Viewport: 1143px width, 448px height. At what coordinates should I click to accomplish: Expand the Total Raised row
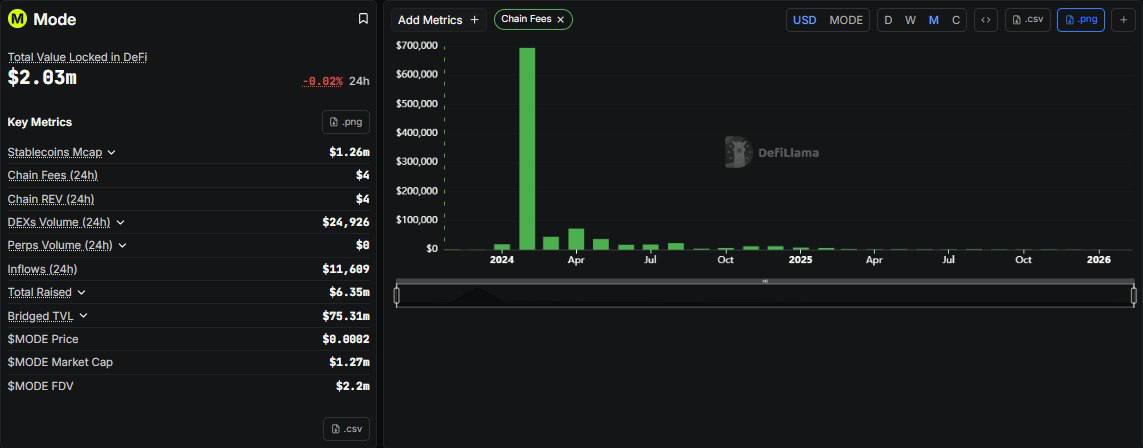81,292
